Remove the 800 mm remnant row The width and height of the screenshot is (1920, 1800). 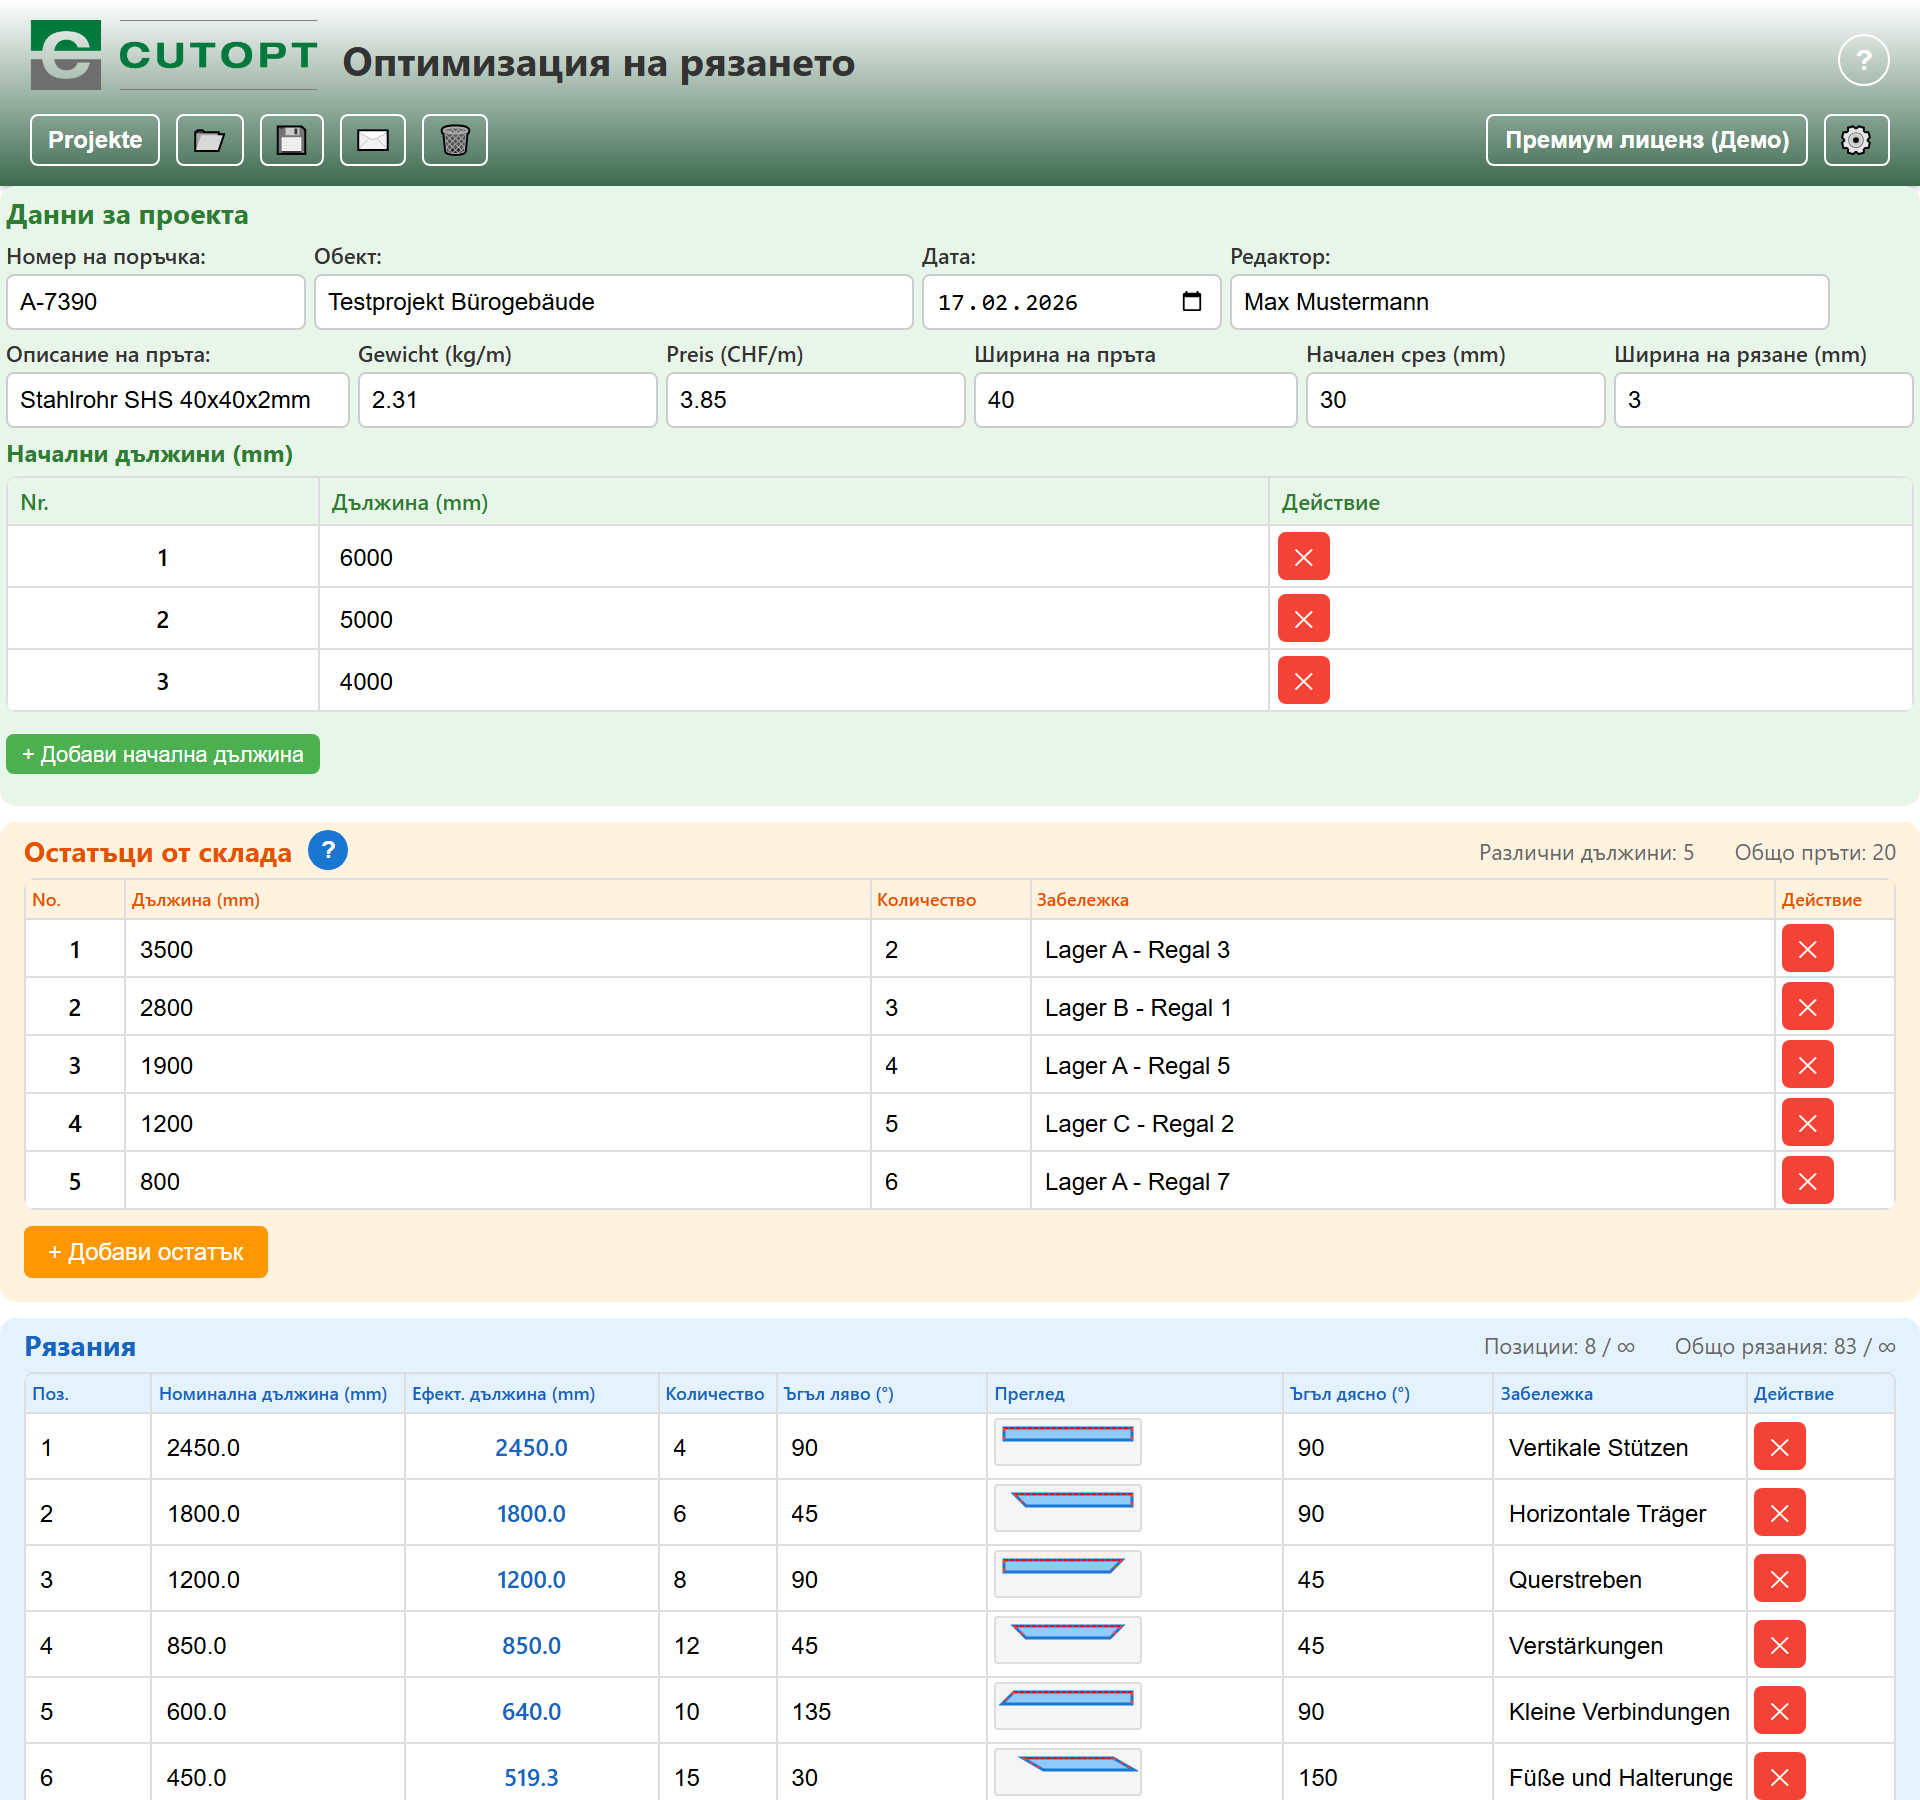1808,1181
